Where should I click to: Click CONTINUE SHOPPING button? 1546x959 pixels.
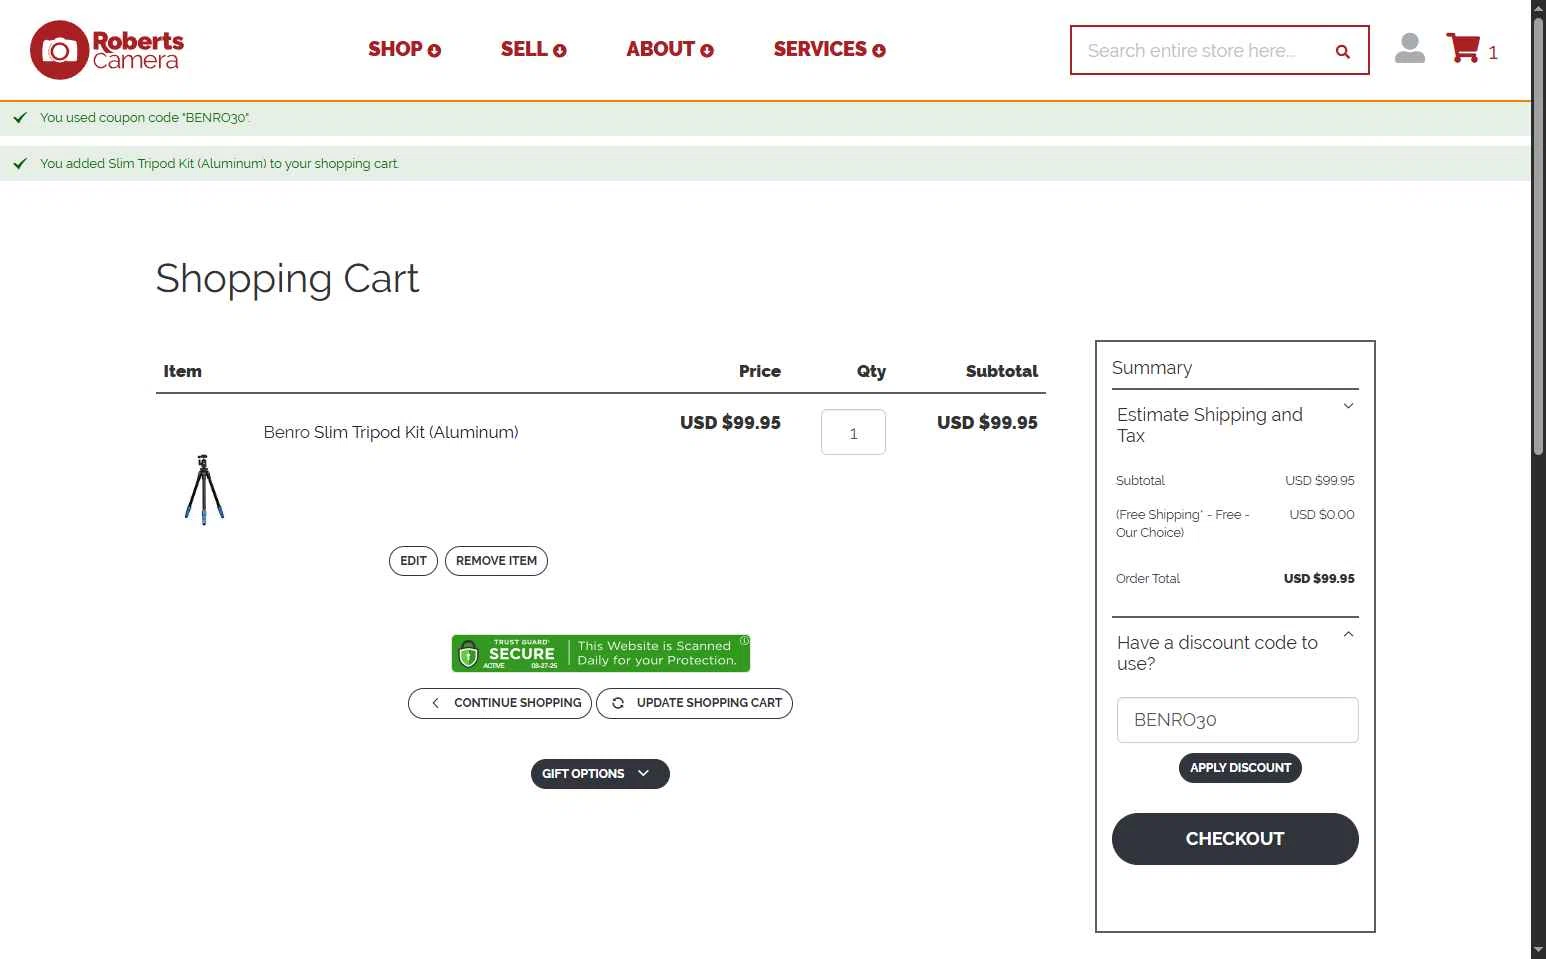(x=500, y=703)
